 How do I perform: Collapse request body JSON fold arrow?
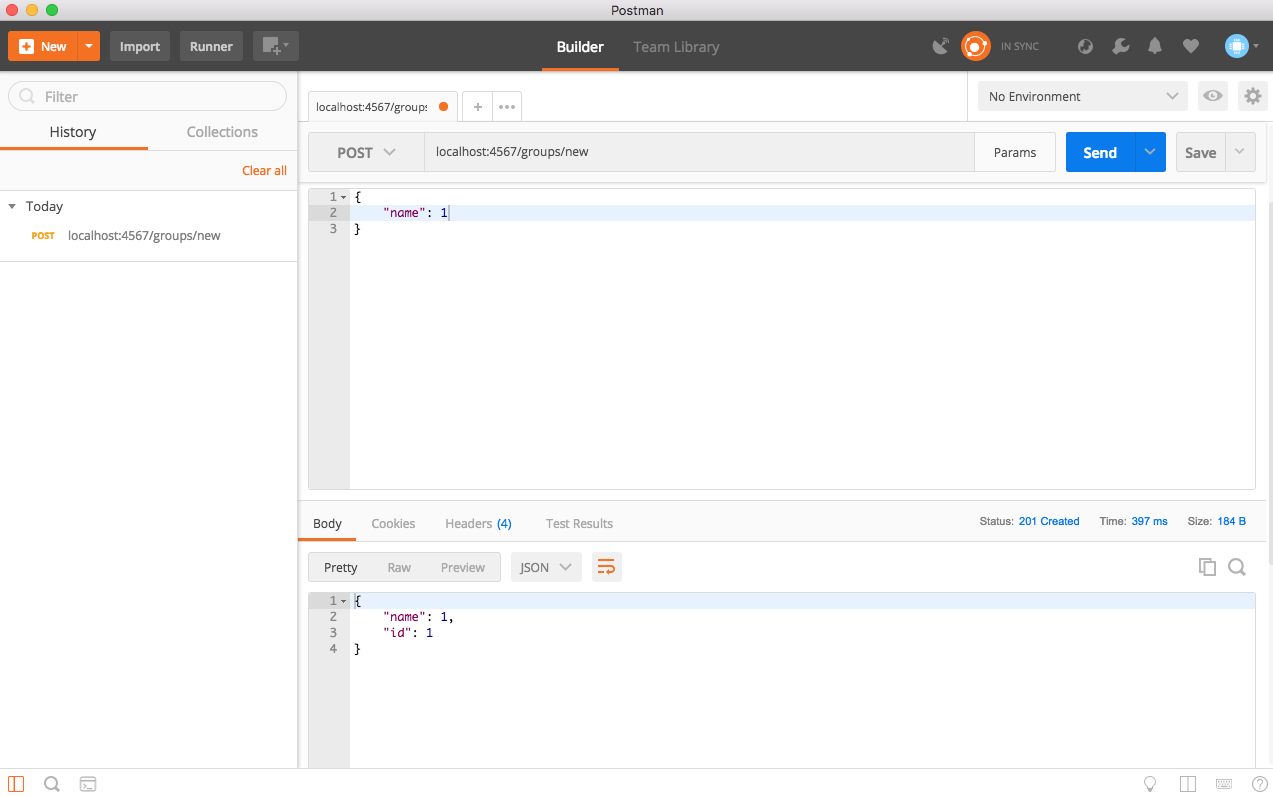(x=344, y=197)
